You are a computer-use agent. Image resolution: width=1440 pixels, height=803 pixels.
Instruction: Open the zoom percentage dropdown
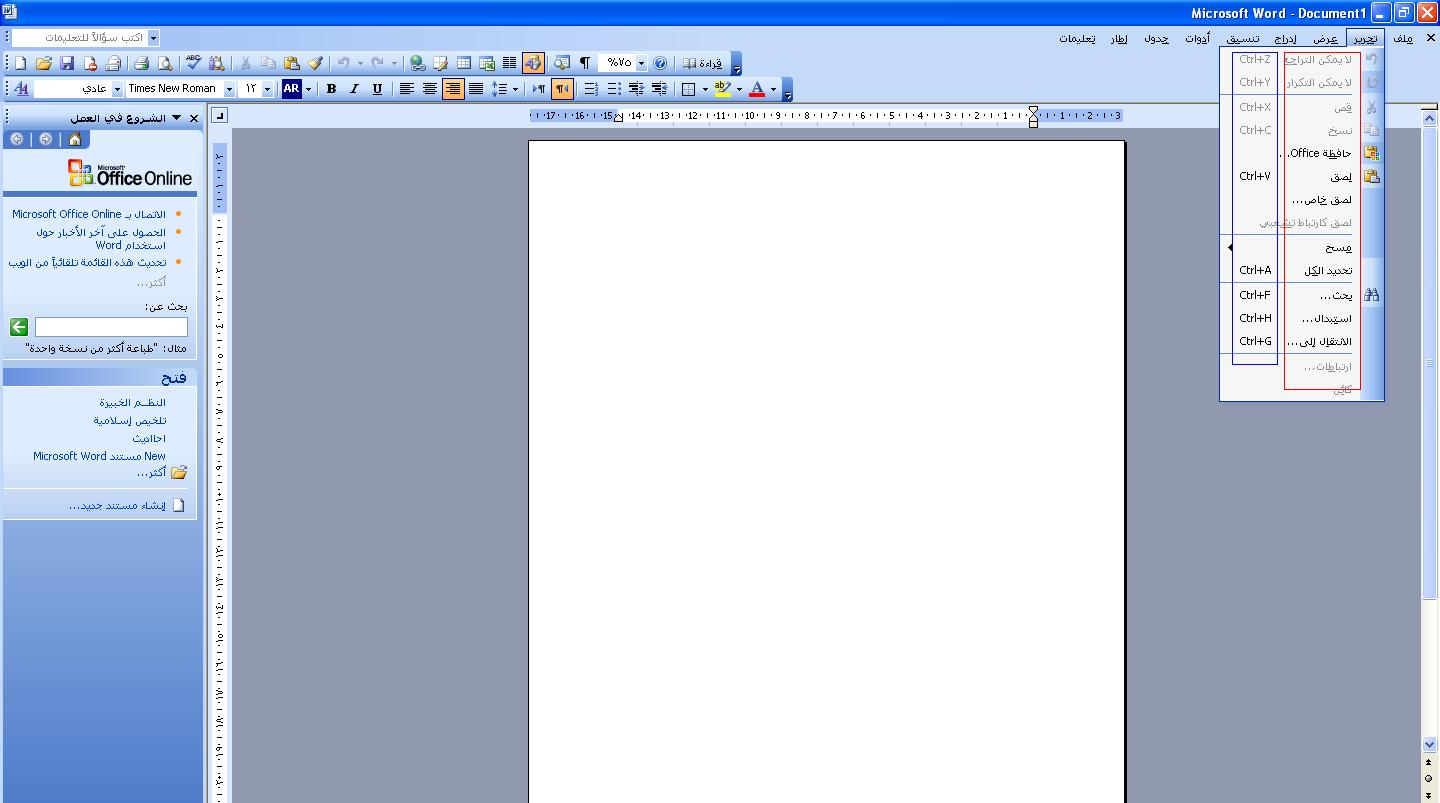click(x=641, y=63)
